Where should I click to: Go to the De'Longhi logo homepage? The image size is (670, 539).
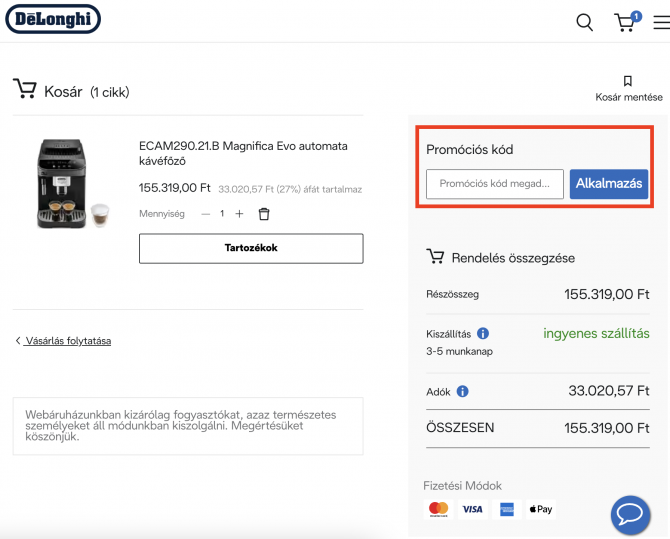(53, 19)
